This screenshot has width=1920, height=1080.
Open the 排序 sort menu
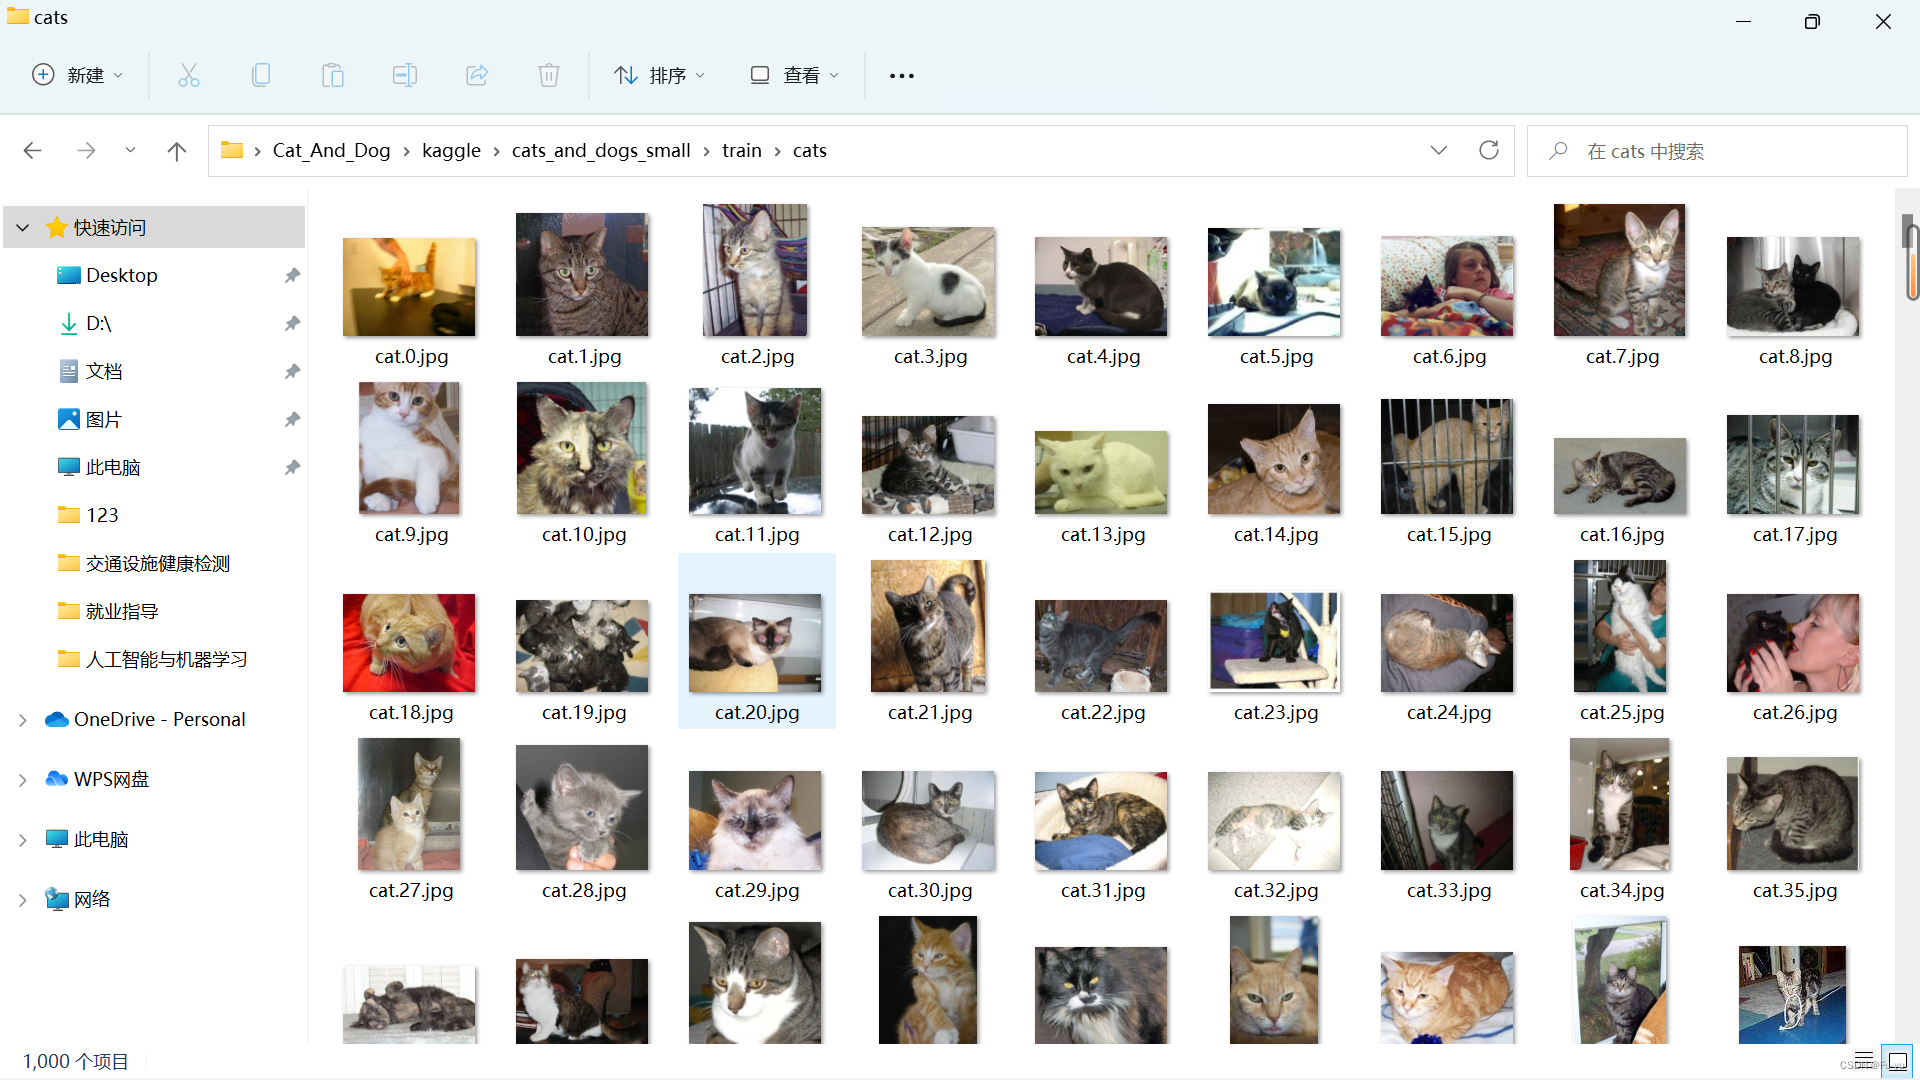pos(659,75)
